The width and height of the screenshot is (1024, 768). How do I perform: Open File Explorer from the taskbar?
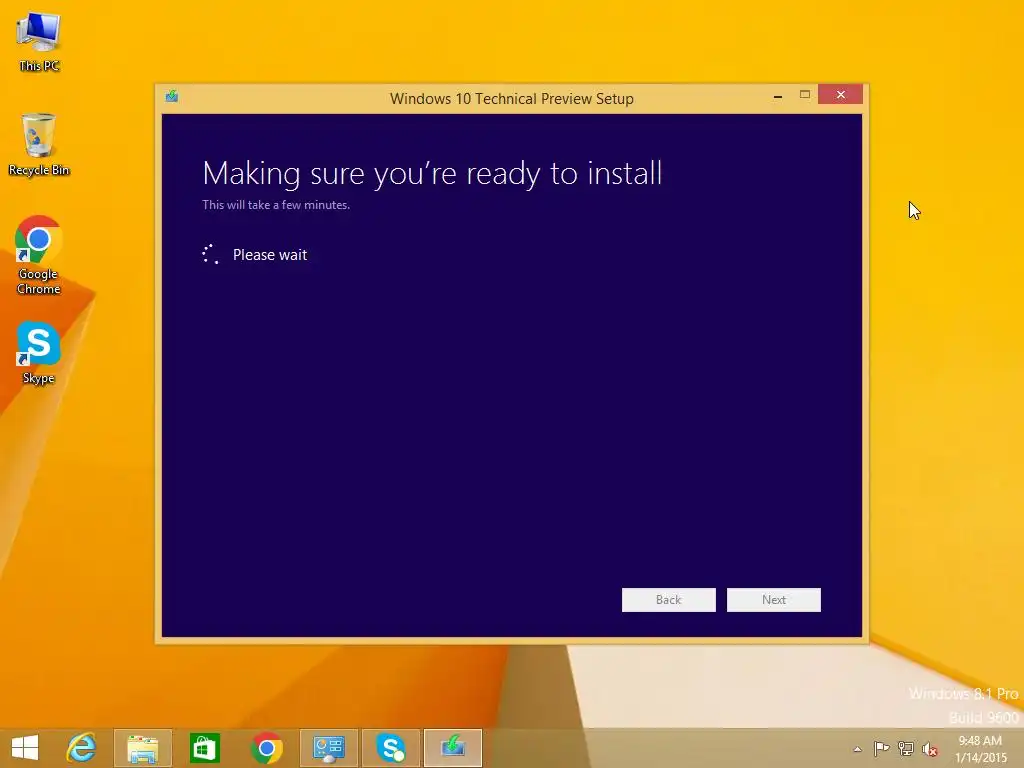pos(143,748)
